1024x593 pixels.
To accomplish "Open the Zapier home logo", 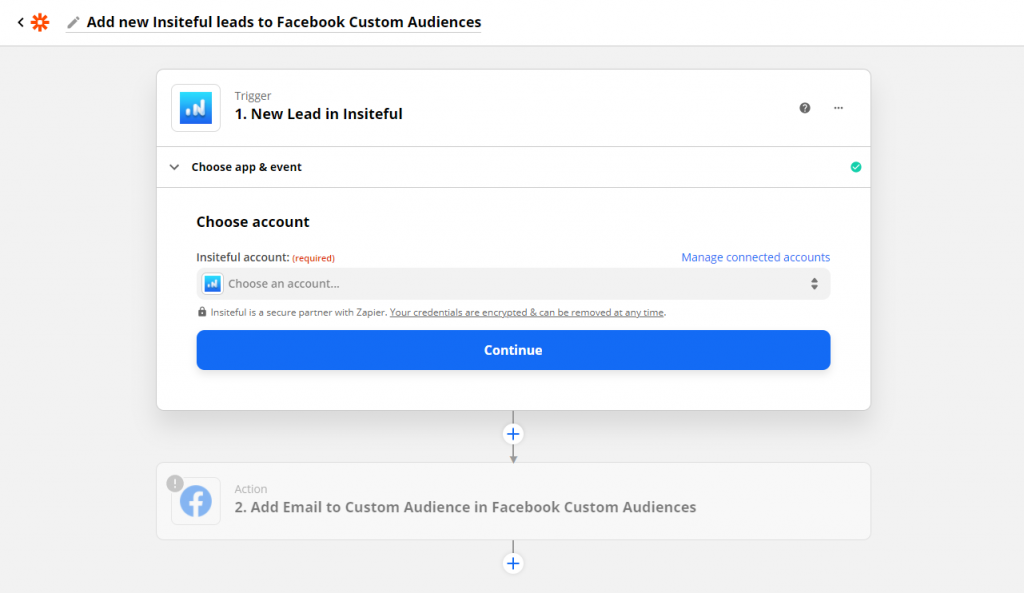I will 40,22.
